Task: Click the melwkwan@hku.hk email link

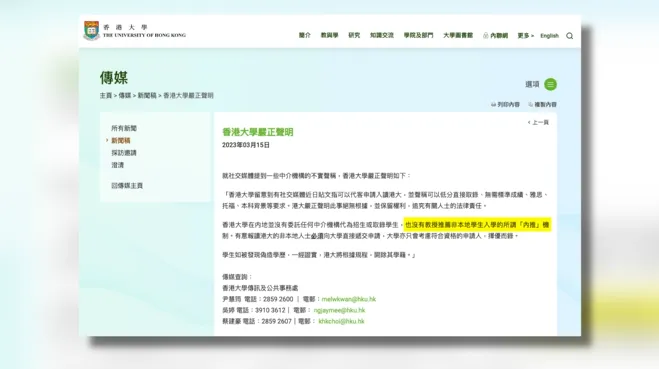Action: [x=349, y=299]
